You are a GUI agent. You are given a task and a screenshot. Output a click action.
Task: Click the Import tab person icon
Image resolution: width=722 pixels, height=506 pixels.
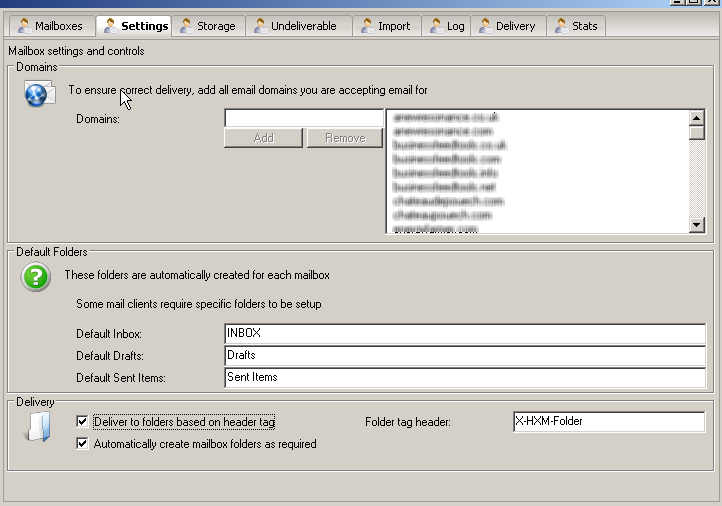coord(367,26)
